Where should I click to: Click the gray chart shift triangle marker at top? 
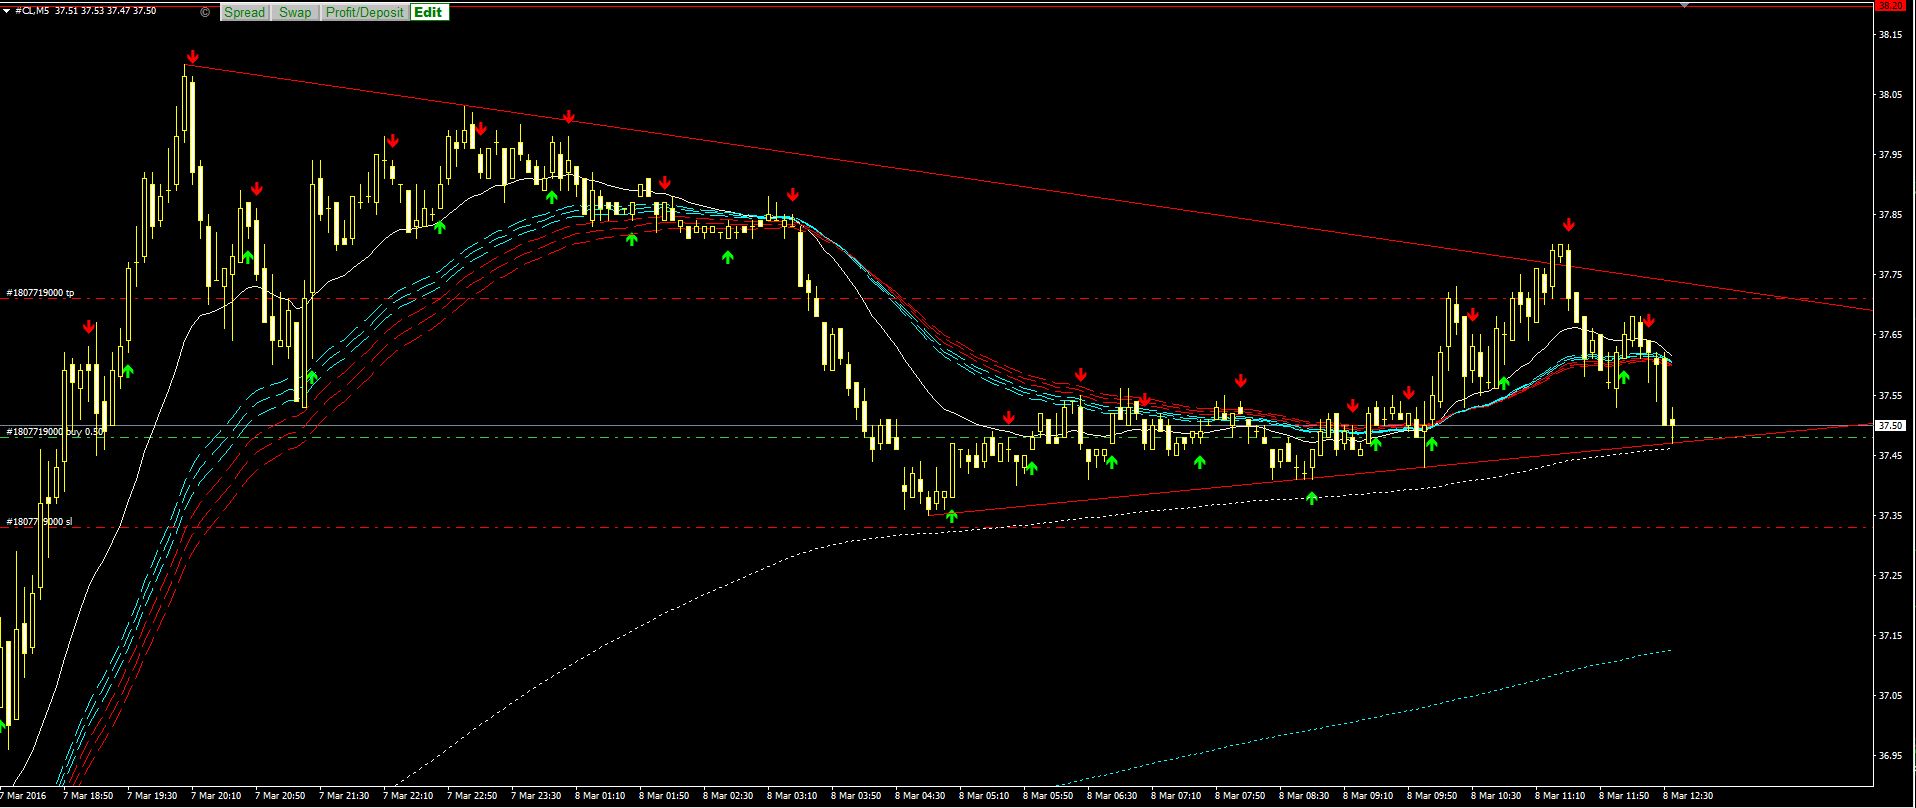click(x=1684, y=5)
